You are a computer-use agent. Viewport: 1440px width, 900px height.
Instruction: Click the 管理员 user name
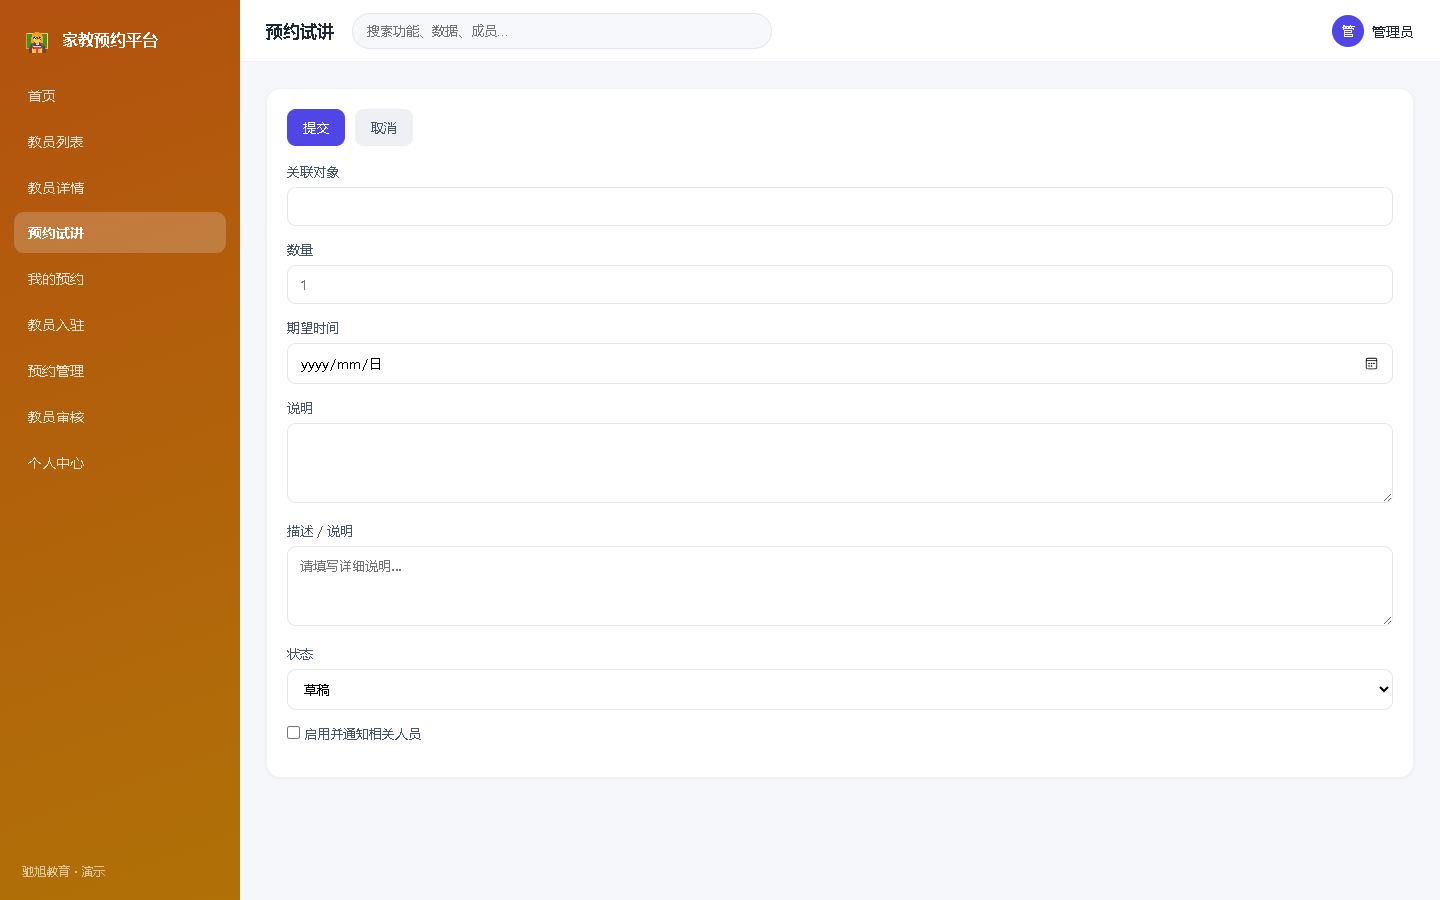coord(1392,32)
